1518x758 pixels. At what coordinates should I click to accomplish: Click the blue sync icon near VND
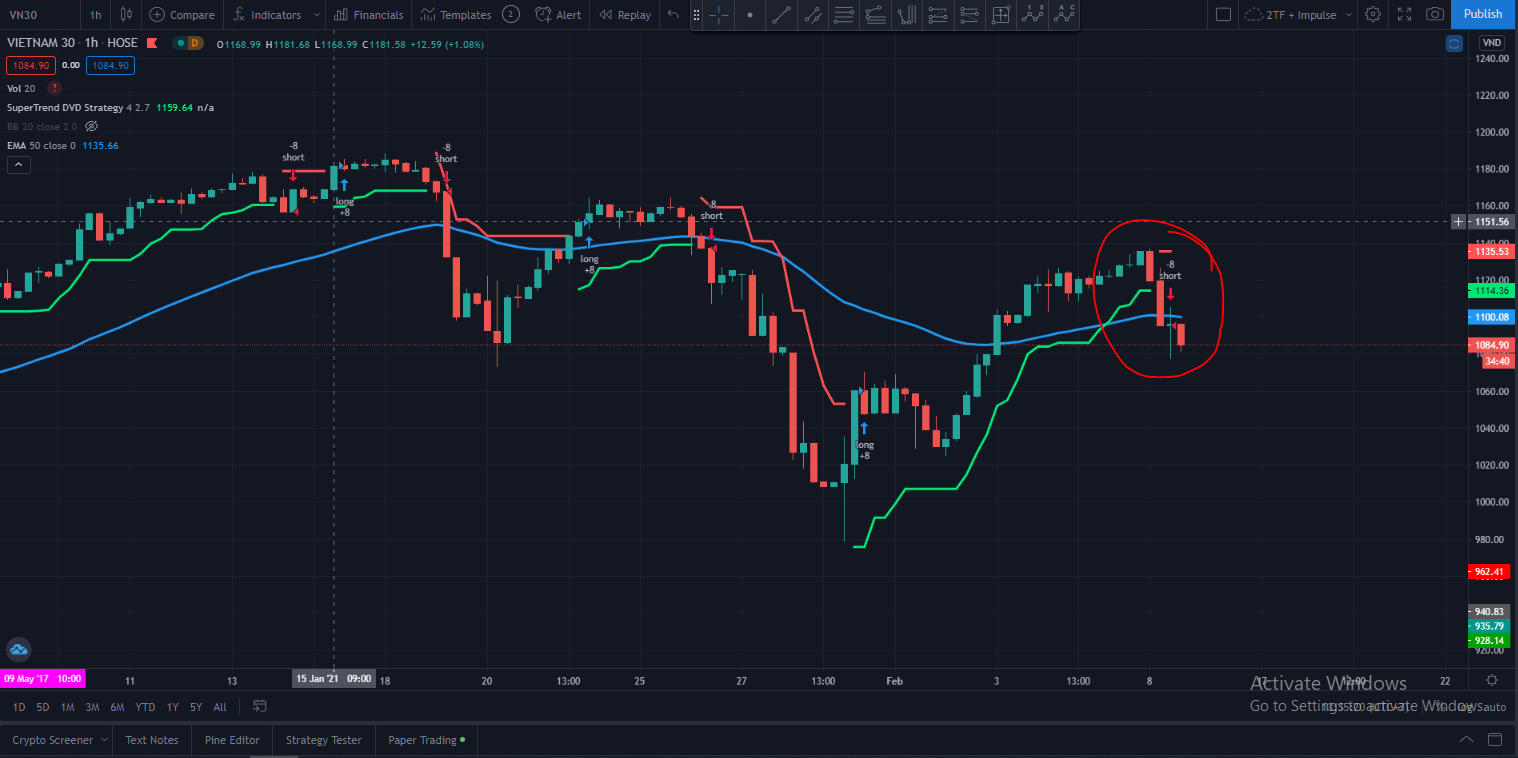coord(1454,43)
